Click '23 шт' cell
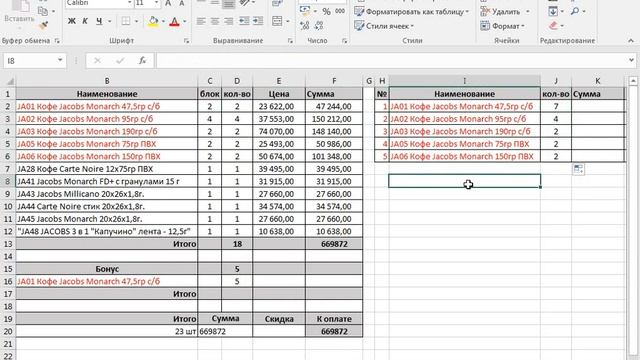The image size is (640, 360). pos(107,331)
